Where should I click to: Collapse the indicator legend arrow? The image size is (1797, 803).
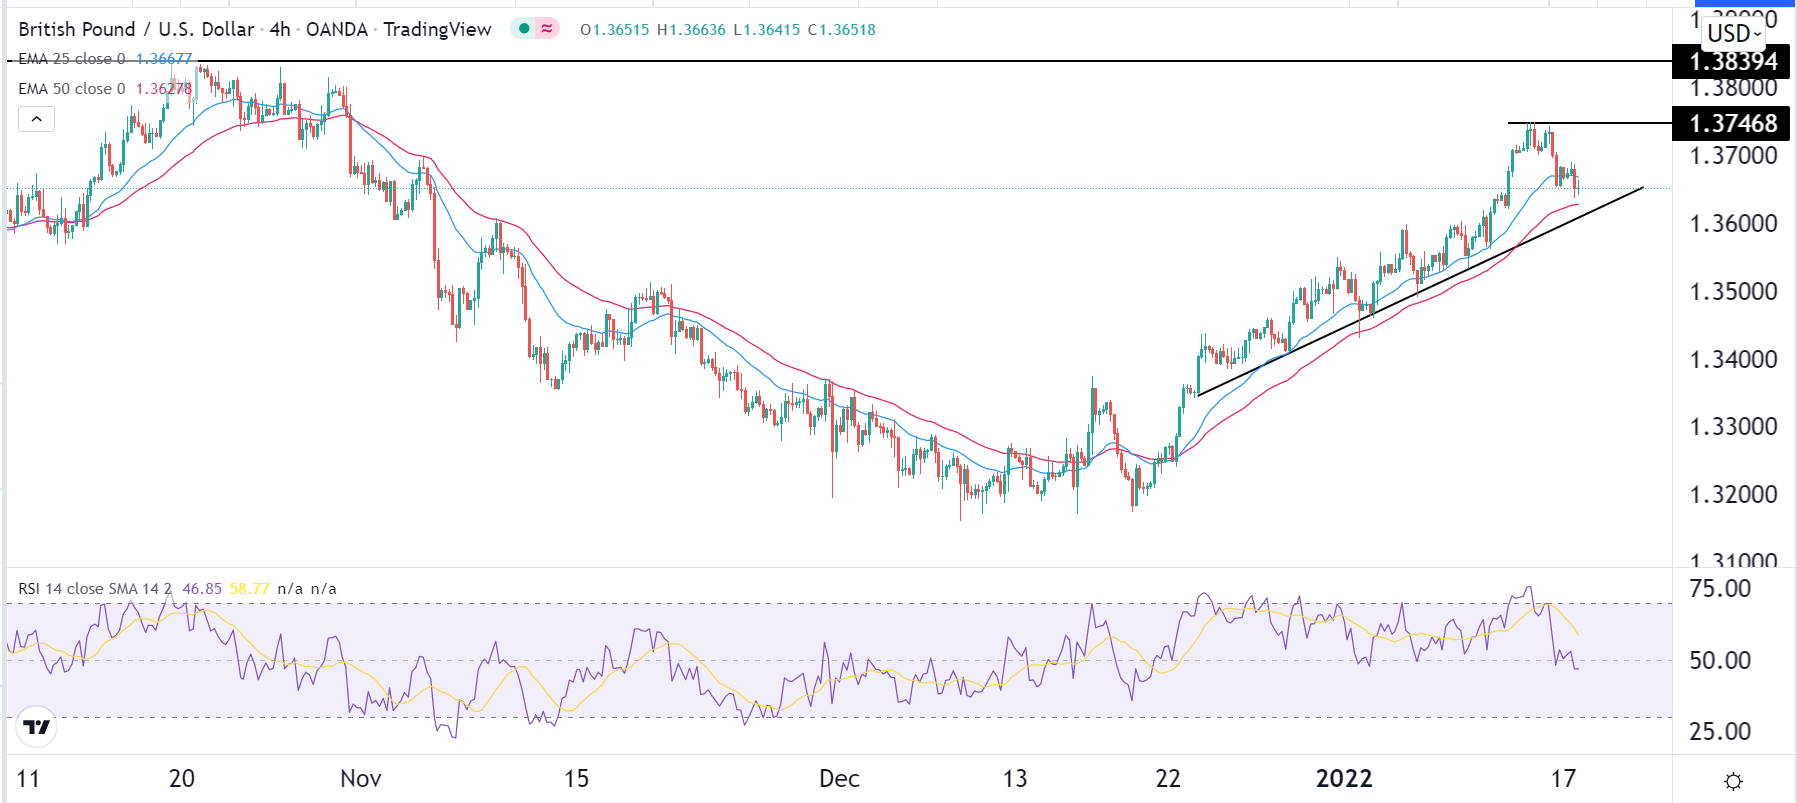pos(37,120)
